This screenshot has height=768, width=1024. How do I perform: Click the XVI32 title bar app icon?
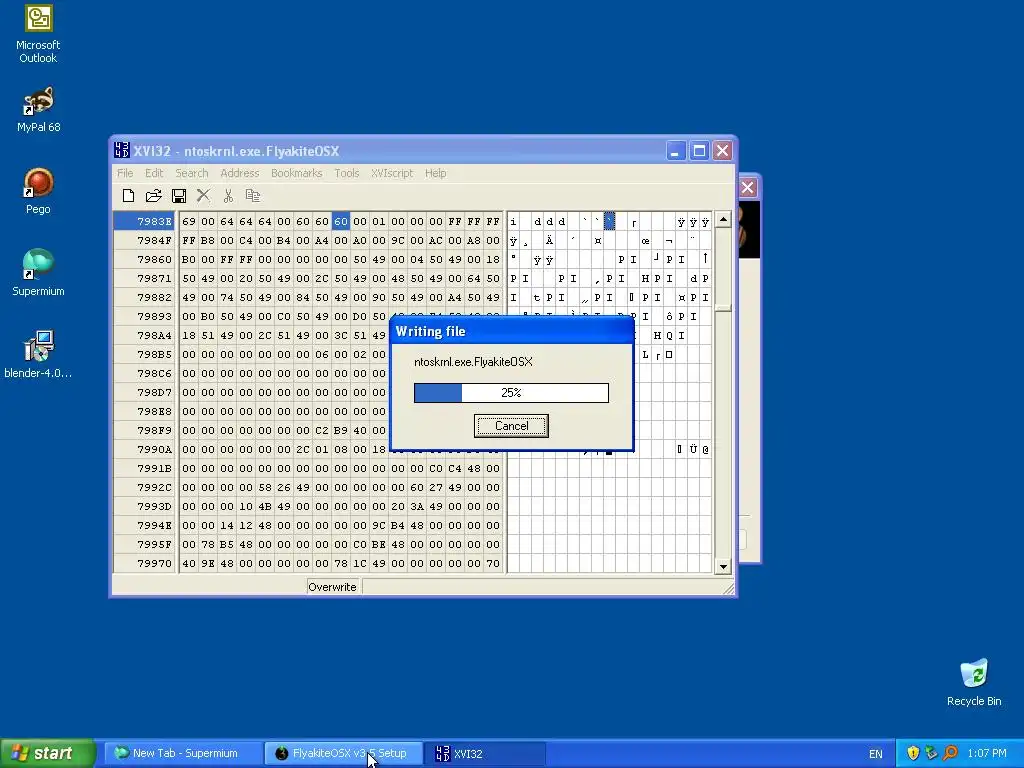coord(121,150)
